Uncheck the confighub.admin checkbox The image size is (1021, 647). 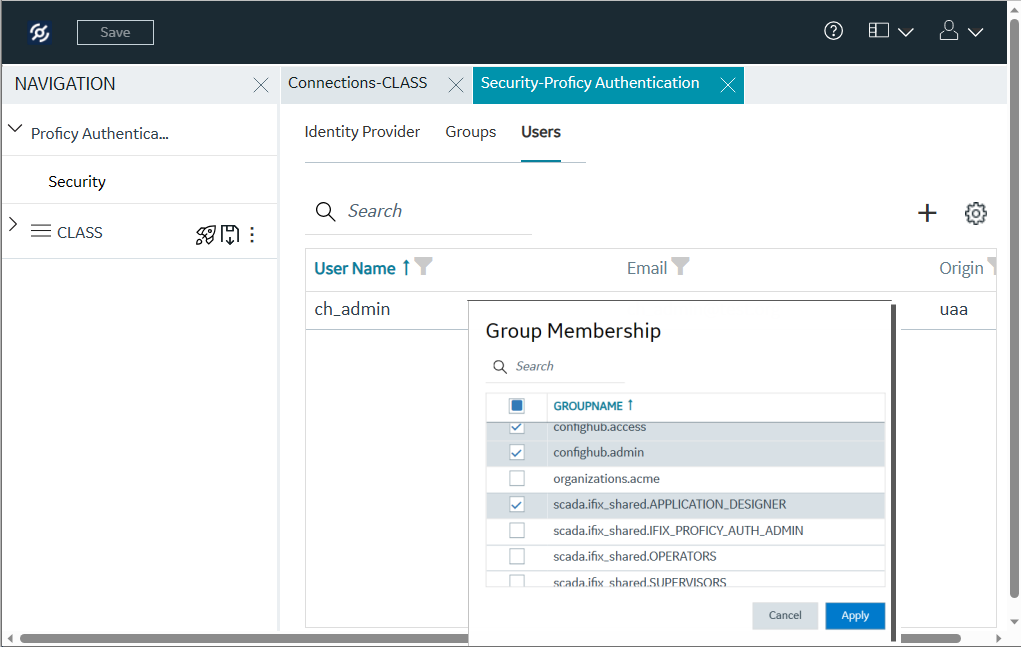516,452
